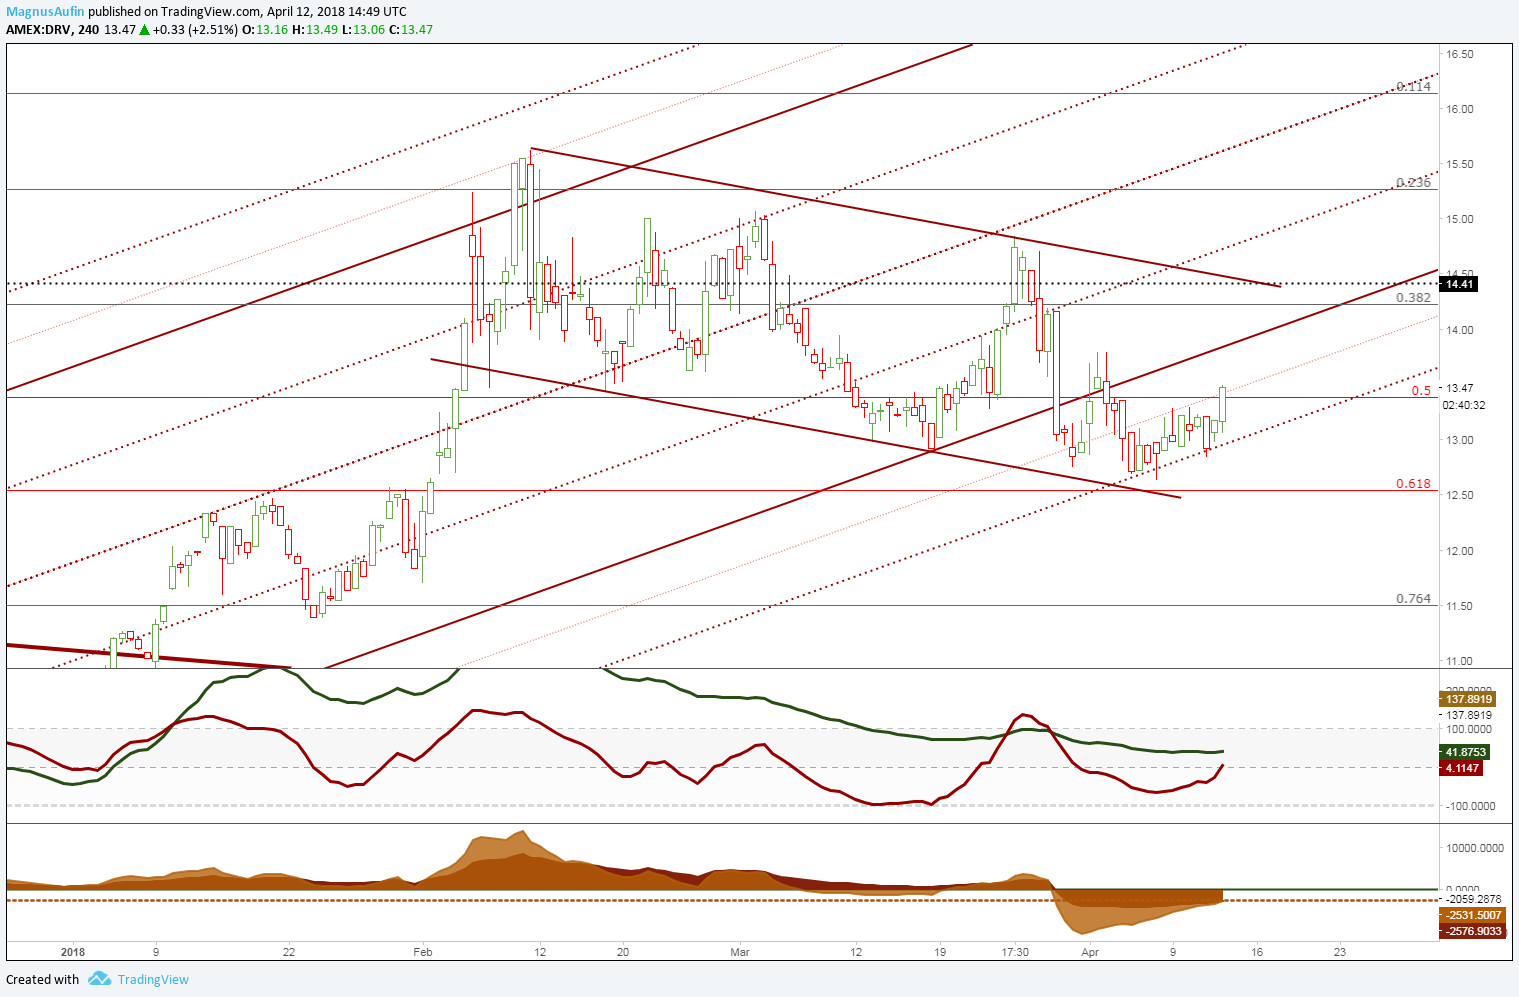
Task: Click the 10000.0000 histogram axis label
Action: (x=1475, y=848)
